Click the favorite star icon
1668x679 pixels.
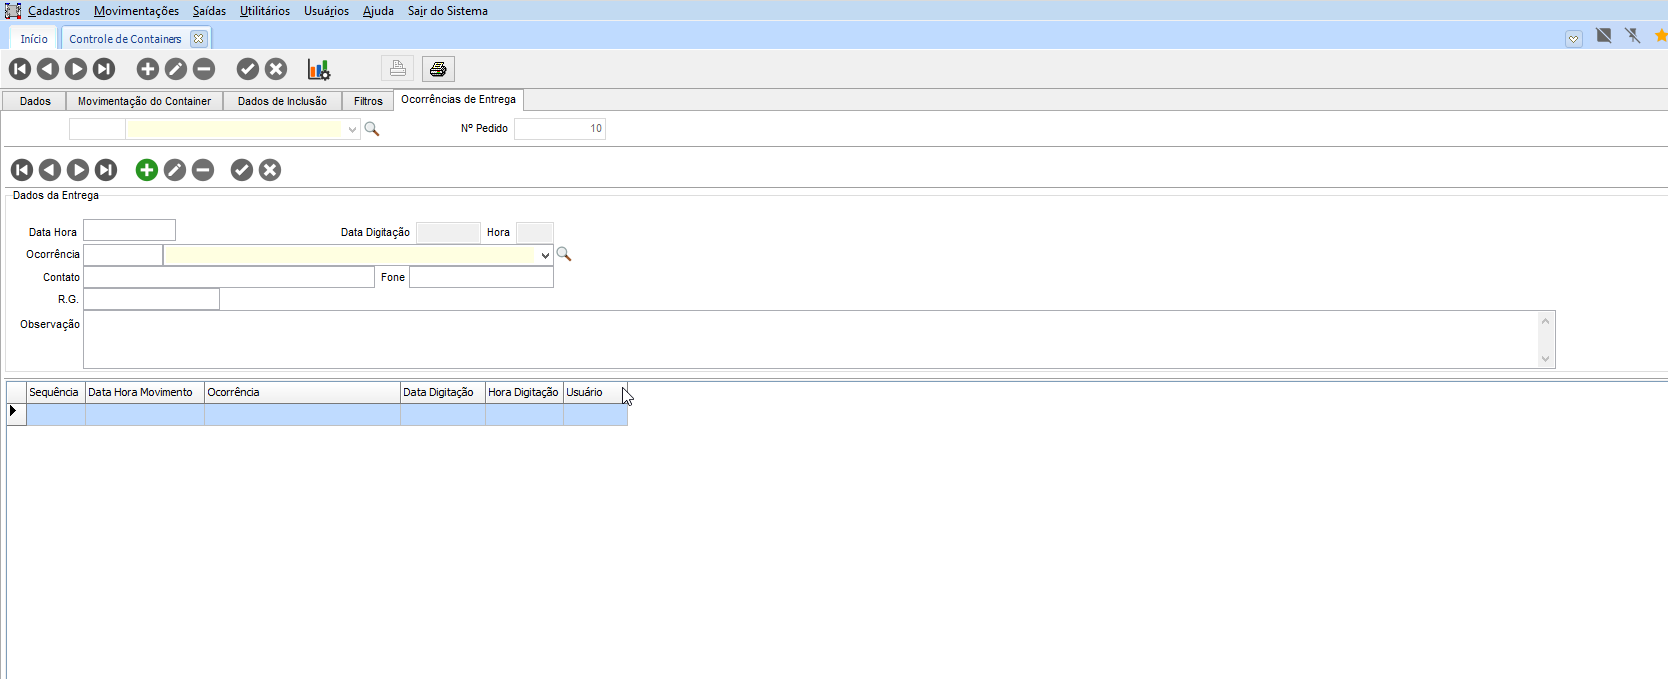click(x=1661, y=36)
